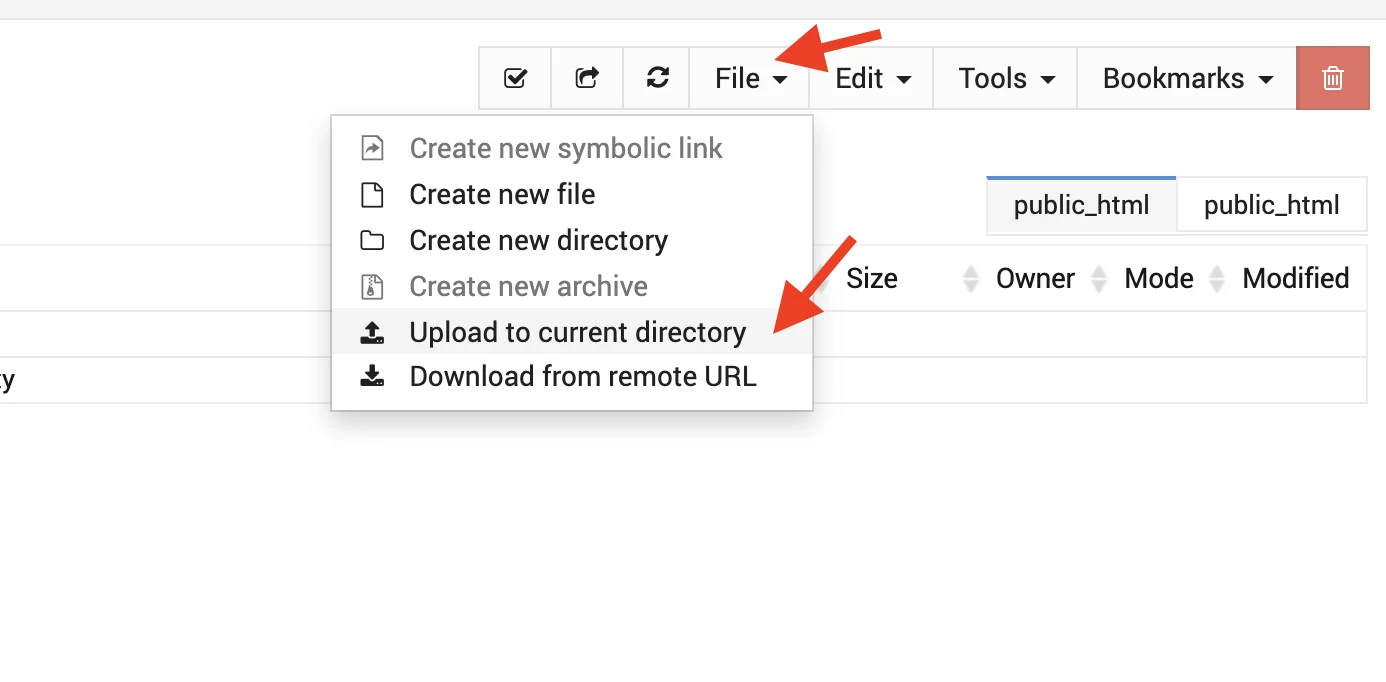Click the red trash delete button
This screenshot has height=682, width=1386.
(x=1332, y=78)
